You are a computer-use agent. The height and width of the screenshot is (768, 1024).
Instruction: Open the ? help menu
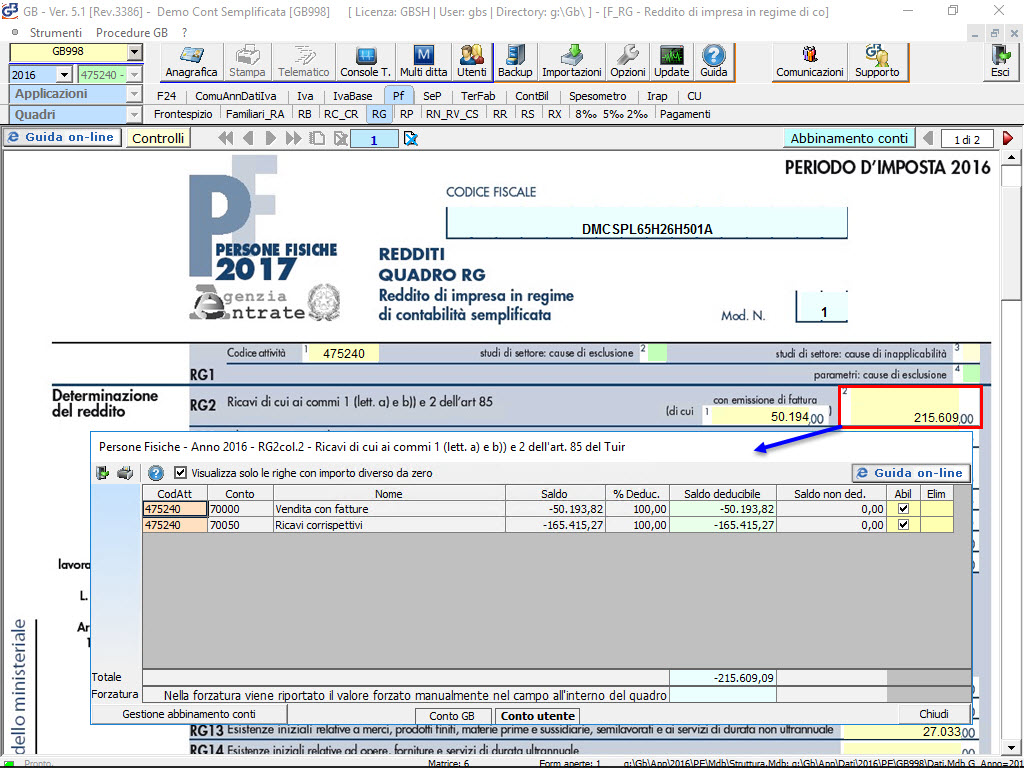click(185, 33)
